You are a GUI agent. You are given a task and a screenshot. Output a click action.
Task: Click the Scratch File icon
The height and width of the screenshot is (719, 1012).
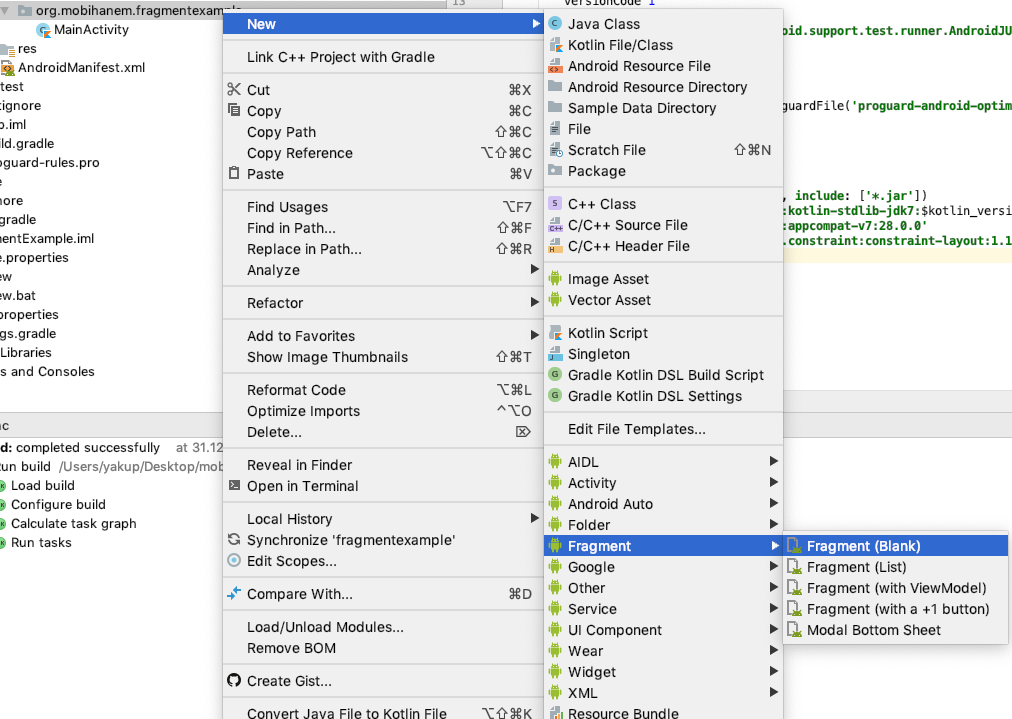(555, 150)
